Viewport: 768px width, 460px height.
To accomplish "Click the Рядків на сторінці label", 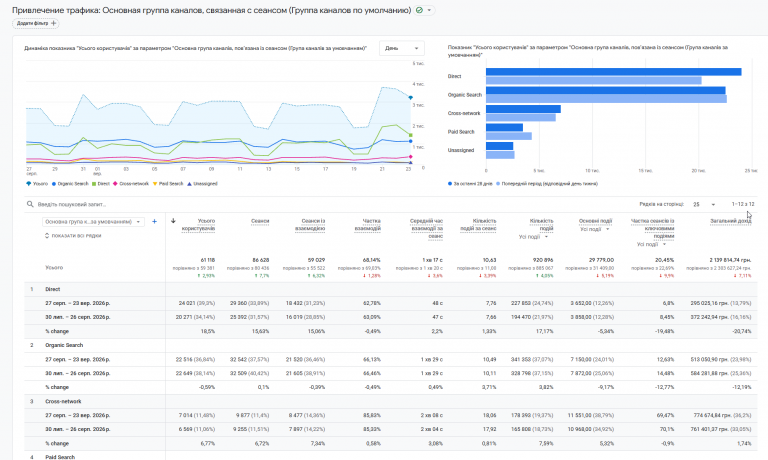I will [661, 204].
